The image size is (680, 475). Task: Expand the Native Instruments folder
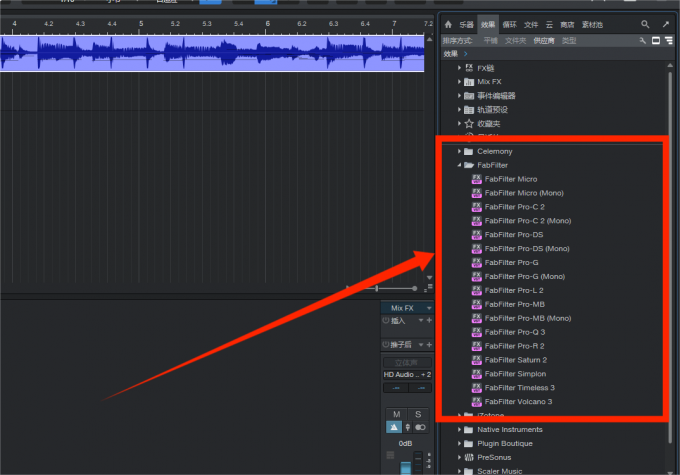coord(459,429)
